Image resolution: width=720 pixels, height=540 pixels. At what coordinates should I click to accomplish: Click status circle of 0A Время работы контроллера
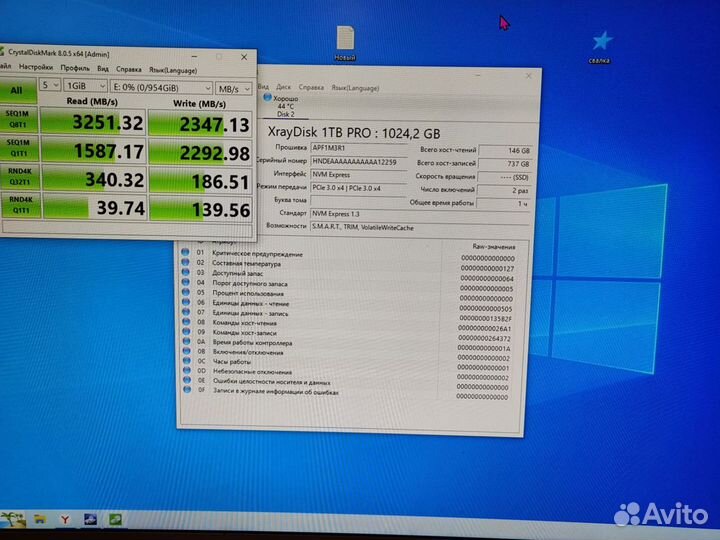(186, 342)
